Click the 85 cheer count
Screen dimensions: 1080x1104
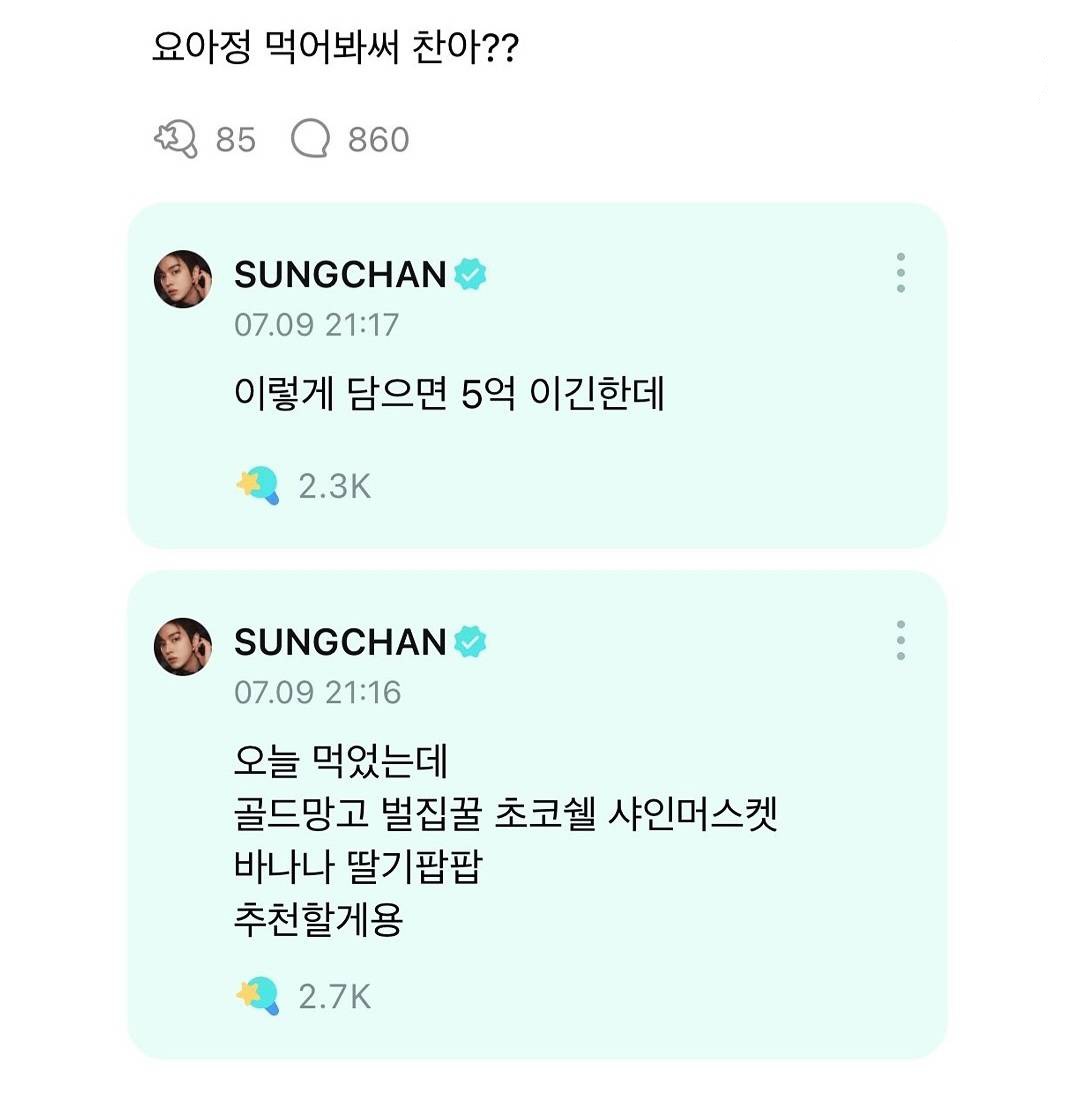(236, 140)
